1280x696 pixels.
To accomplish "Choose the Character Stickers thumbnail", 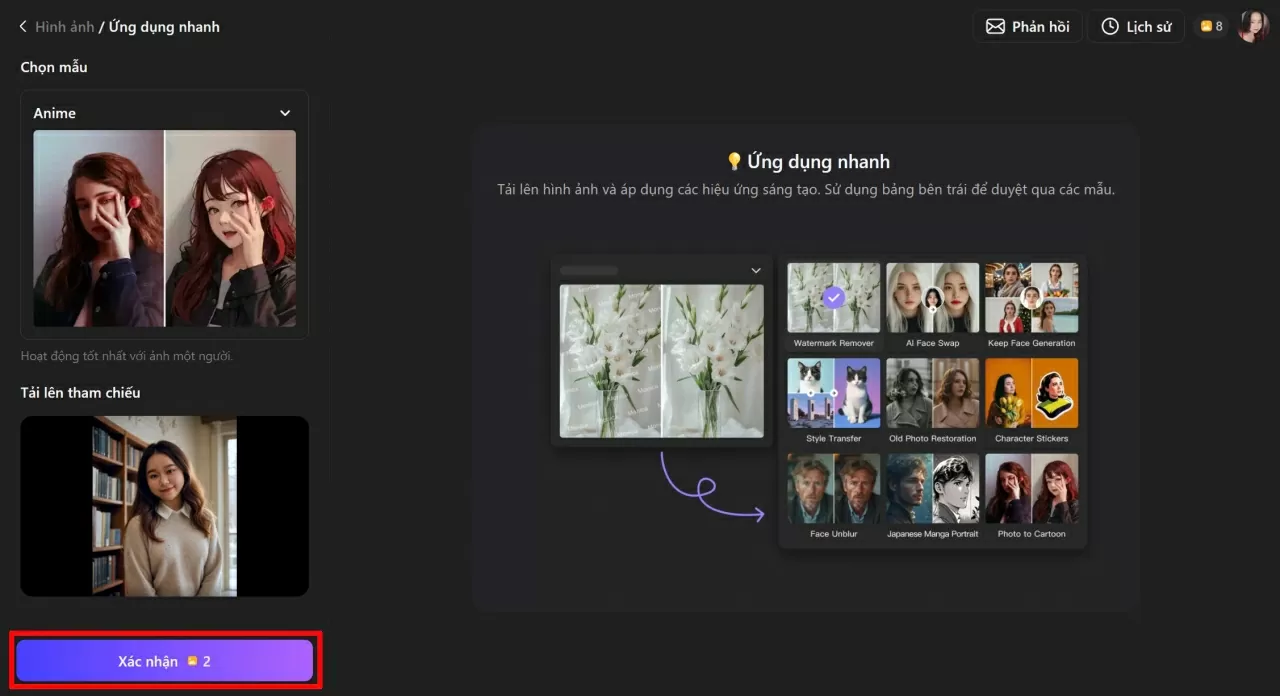I will [x=1031, y=393].
